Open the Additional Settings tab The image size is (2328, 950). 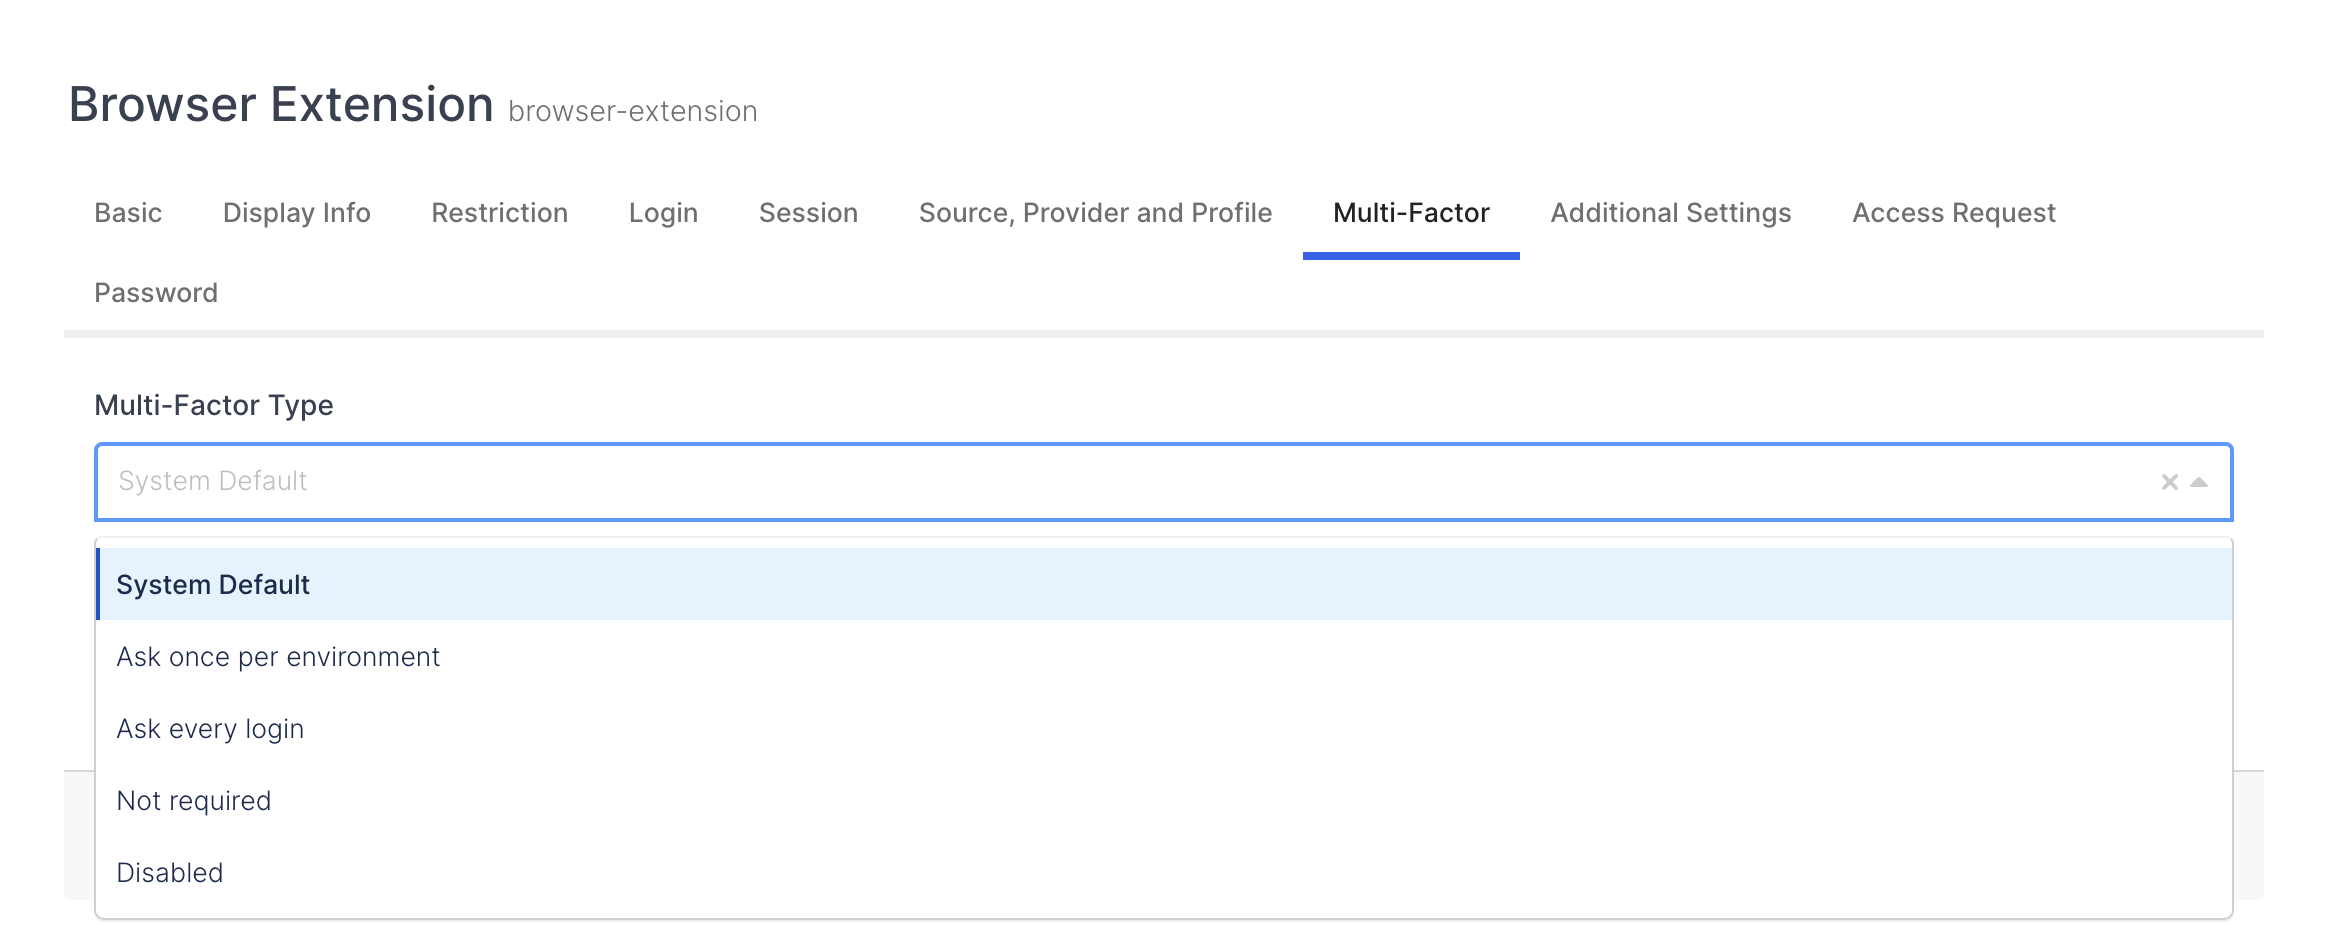click(1671, 213)
